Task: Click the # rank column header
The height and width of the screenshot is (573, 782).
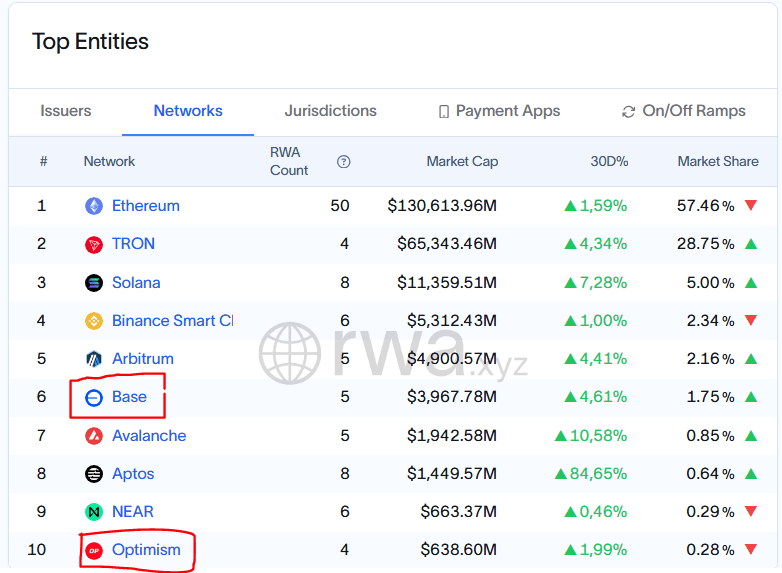Action: [x=43, y=162]
